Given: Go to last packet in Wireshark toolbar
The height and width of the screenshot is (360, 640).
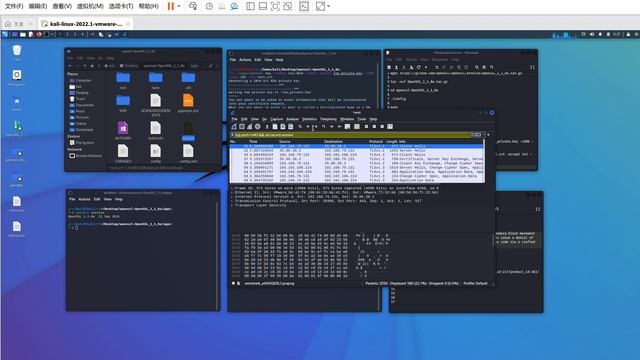Looking at the screenshot, I should (340, 127).
